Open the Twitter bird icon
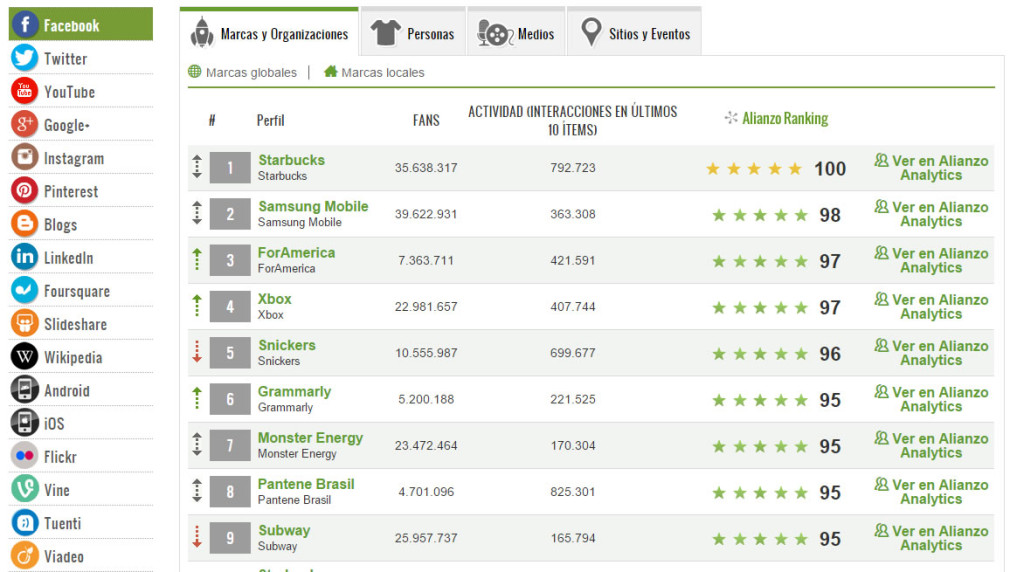The height and width of the screenshot is (572, 1024). tap(24, 58)
